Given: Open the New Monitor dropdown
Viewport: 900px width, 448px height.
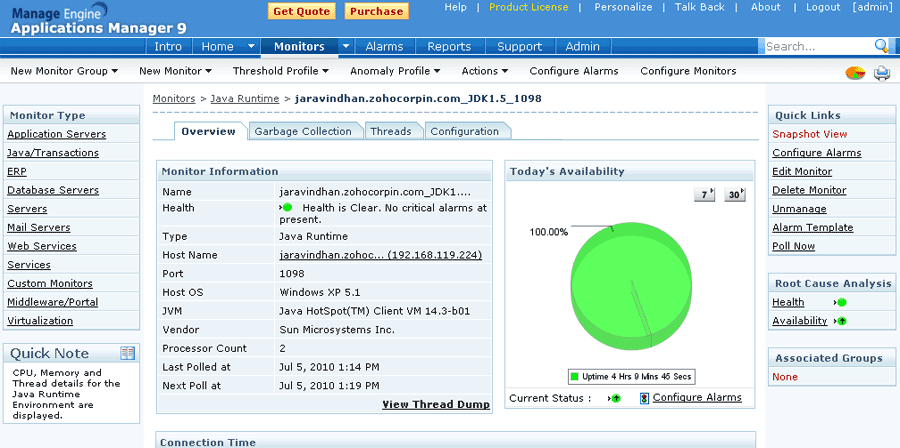Looking at the screenshot, I should pos(175,71).
